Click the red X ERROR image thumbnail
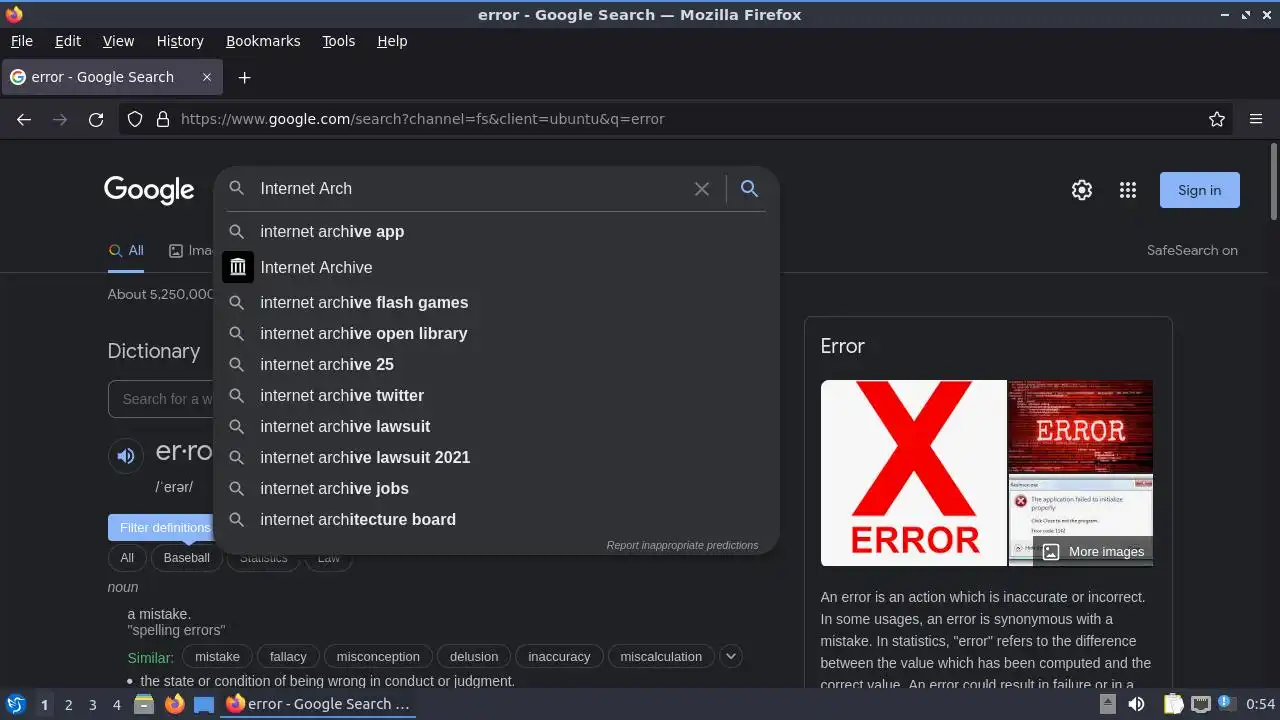 coord(914,473)
